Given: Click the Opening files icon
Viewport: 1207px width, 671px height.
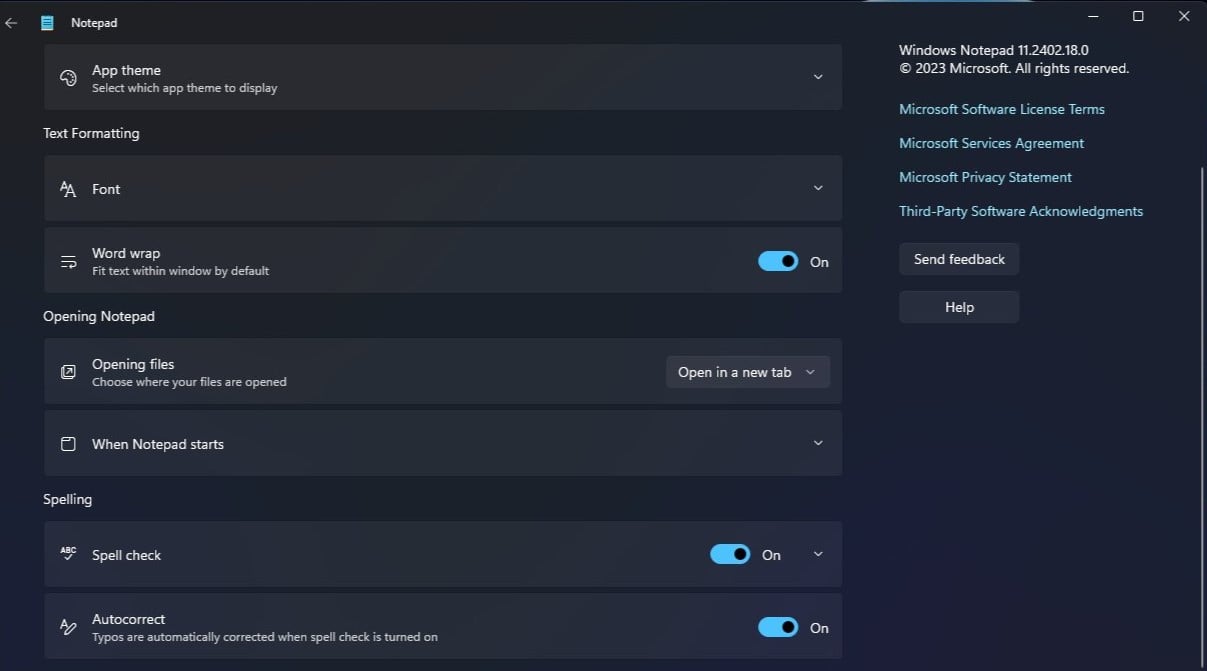Looking at the screenshot, I should click(x=68, y=372).
